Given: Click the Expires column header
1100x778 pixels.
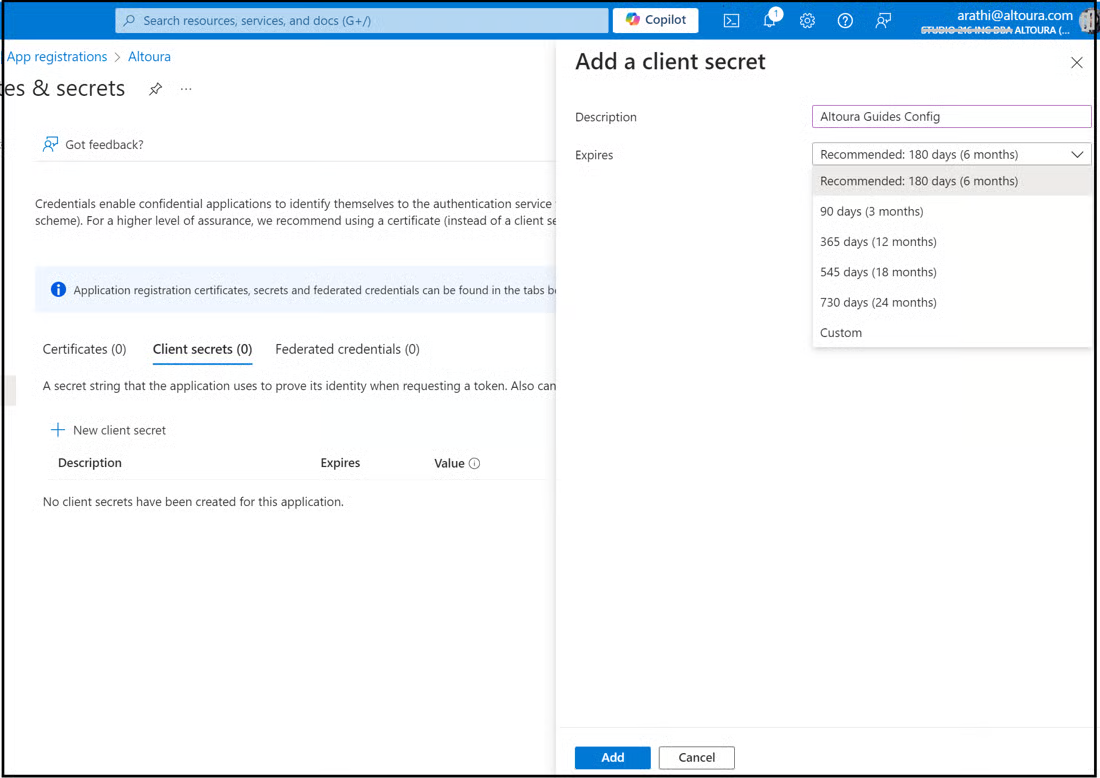Looking at the screenshot, I should (x=340, y=463).
